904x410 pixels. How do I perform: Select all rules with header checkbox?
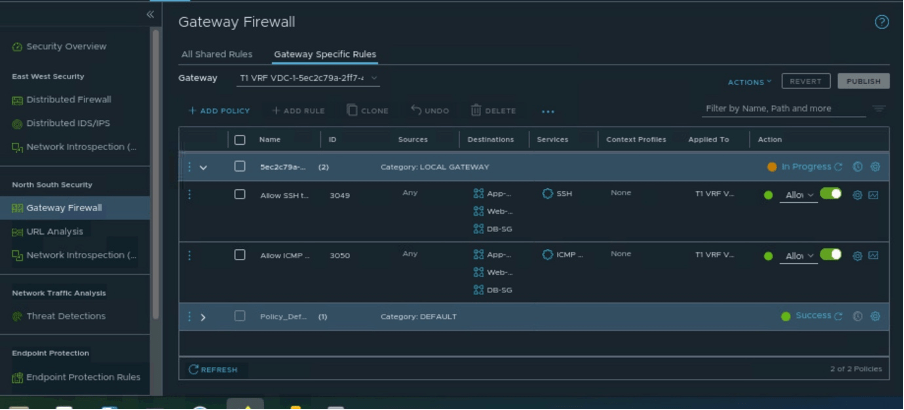[x=239, y=140]
